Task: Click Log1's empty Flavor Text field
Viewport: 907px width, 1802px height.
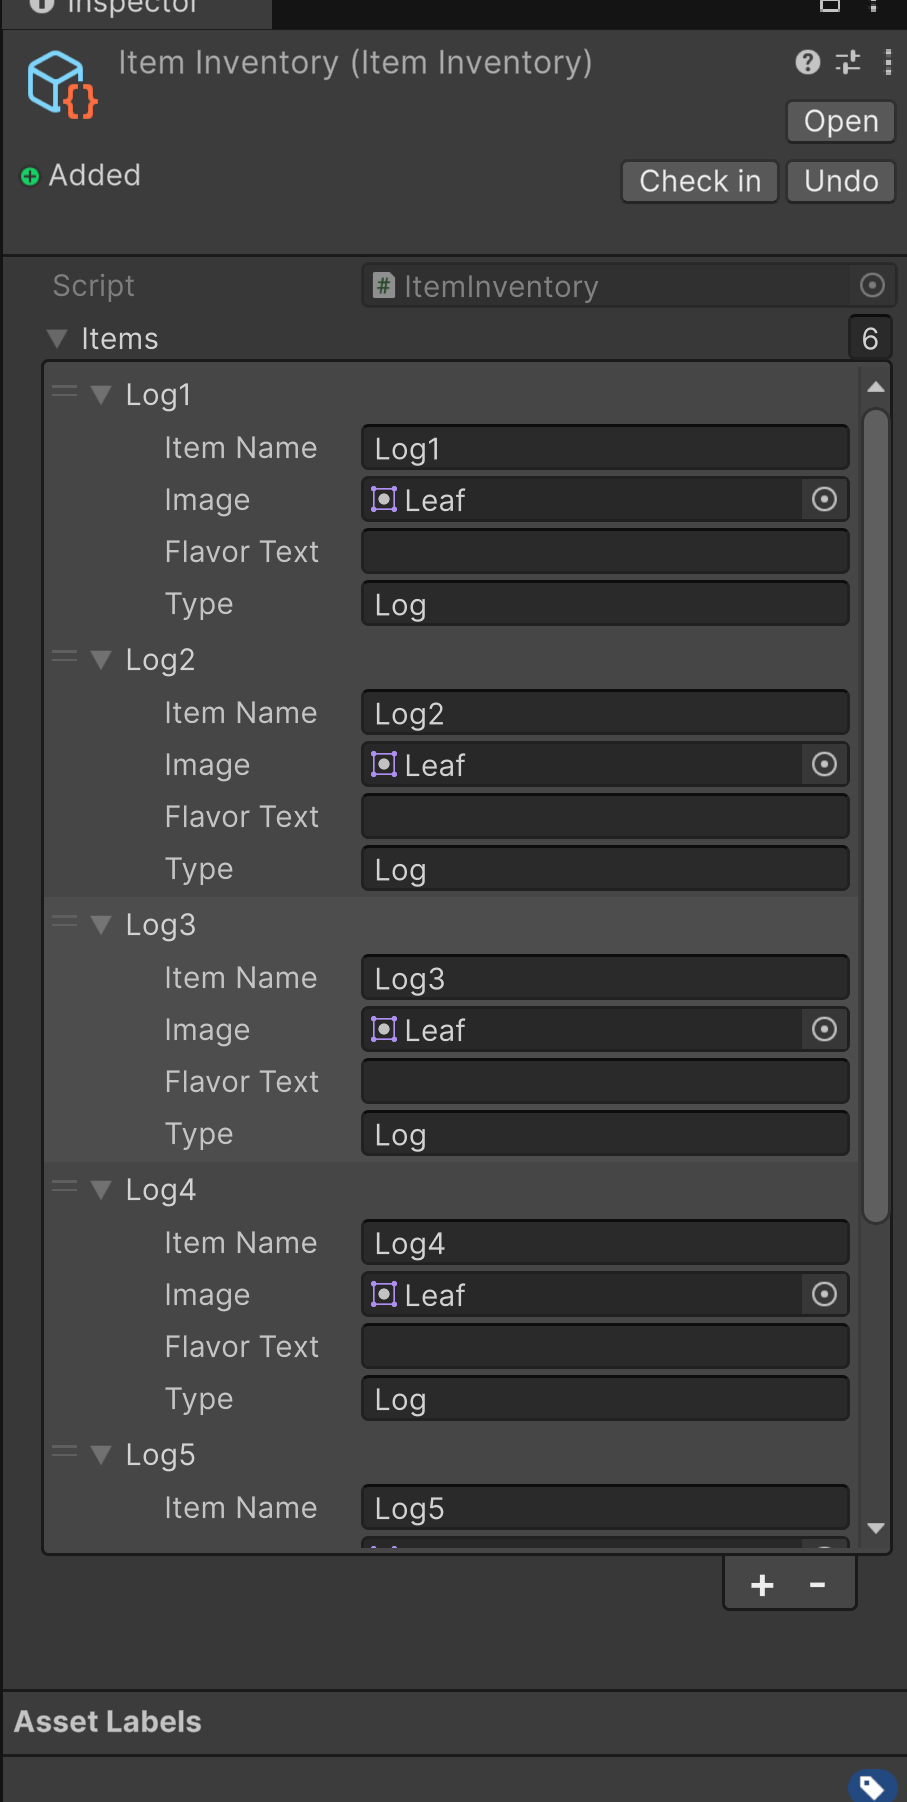Action: [604, 551]
